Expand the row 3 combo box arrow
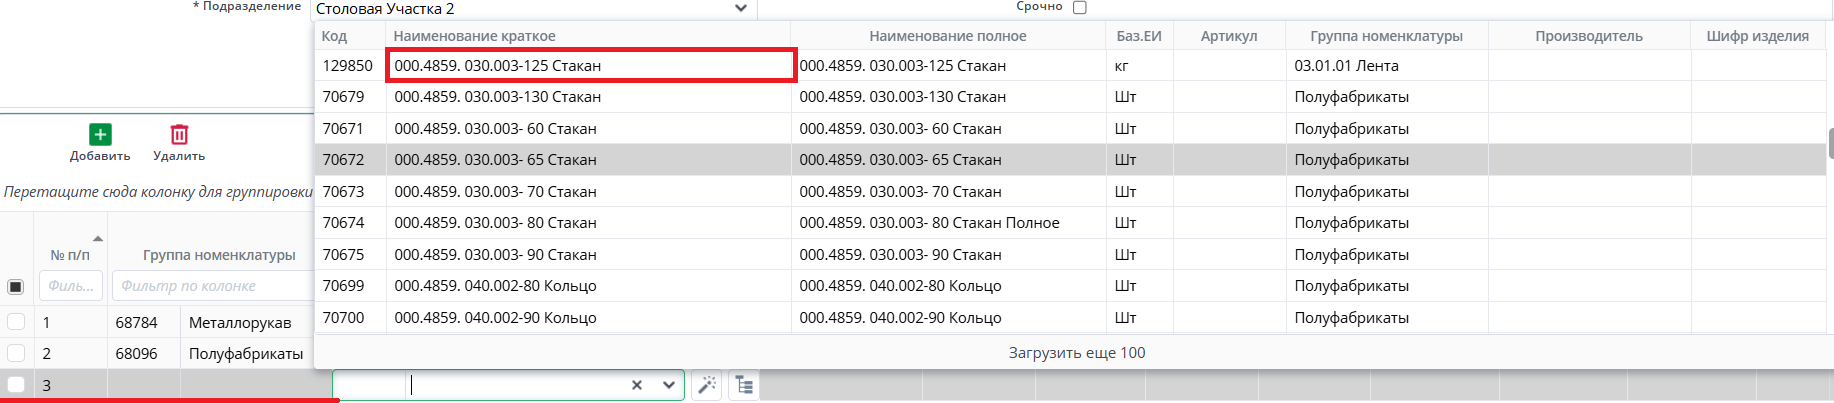 (668, 385)
